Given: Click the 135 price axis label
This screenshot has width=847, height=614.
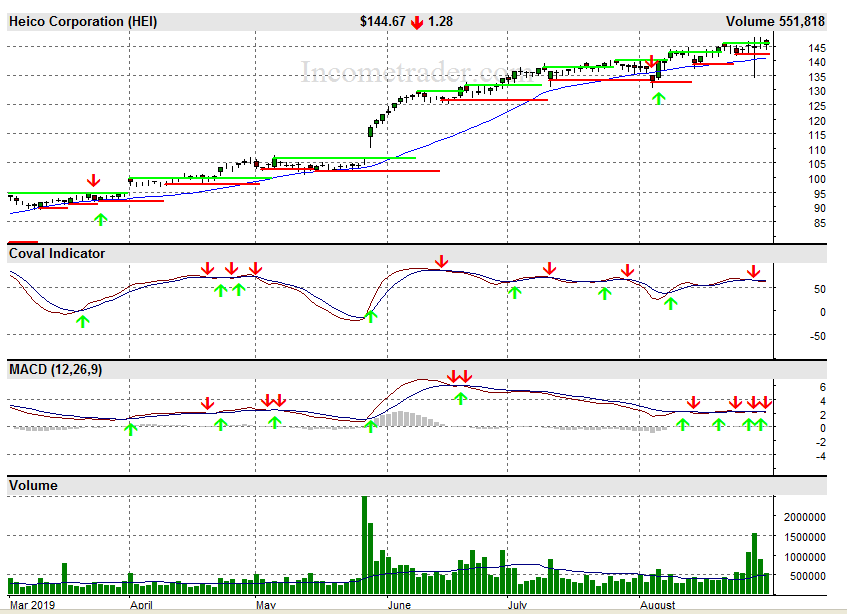Looking at the screenshot, I should pos(817,77).
